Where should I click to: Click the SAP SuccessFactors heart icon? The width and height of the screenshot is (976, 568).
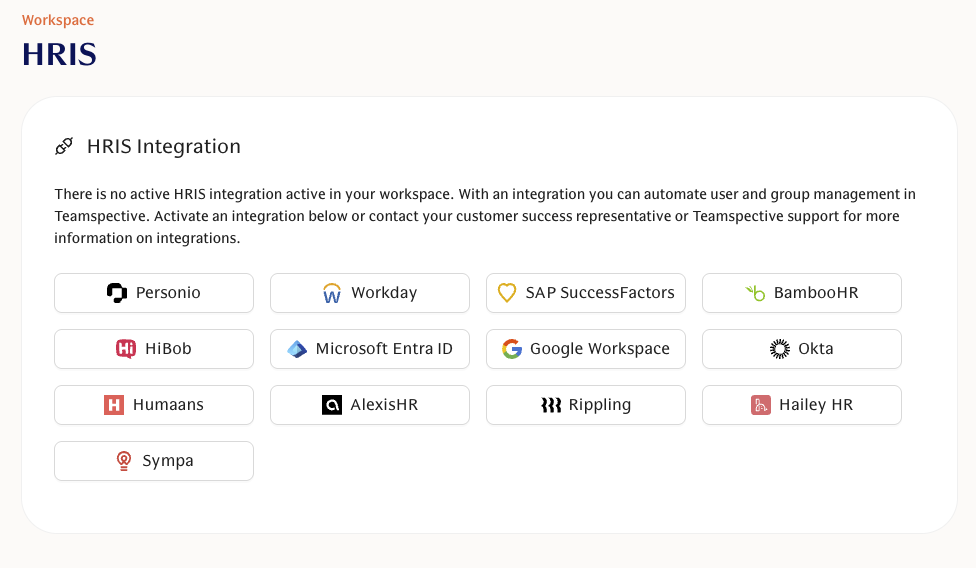(x=507, y=292)
